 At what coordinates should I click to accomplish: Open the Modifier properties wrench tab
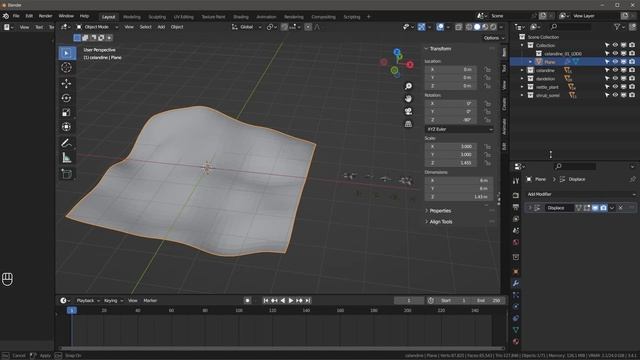pos(516,283)
